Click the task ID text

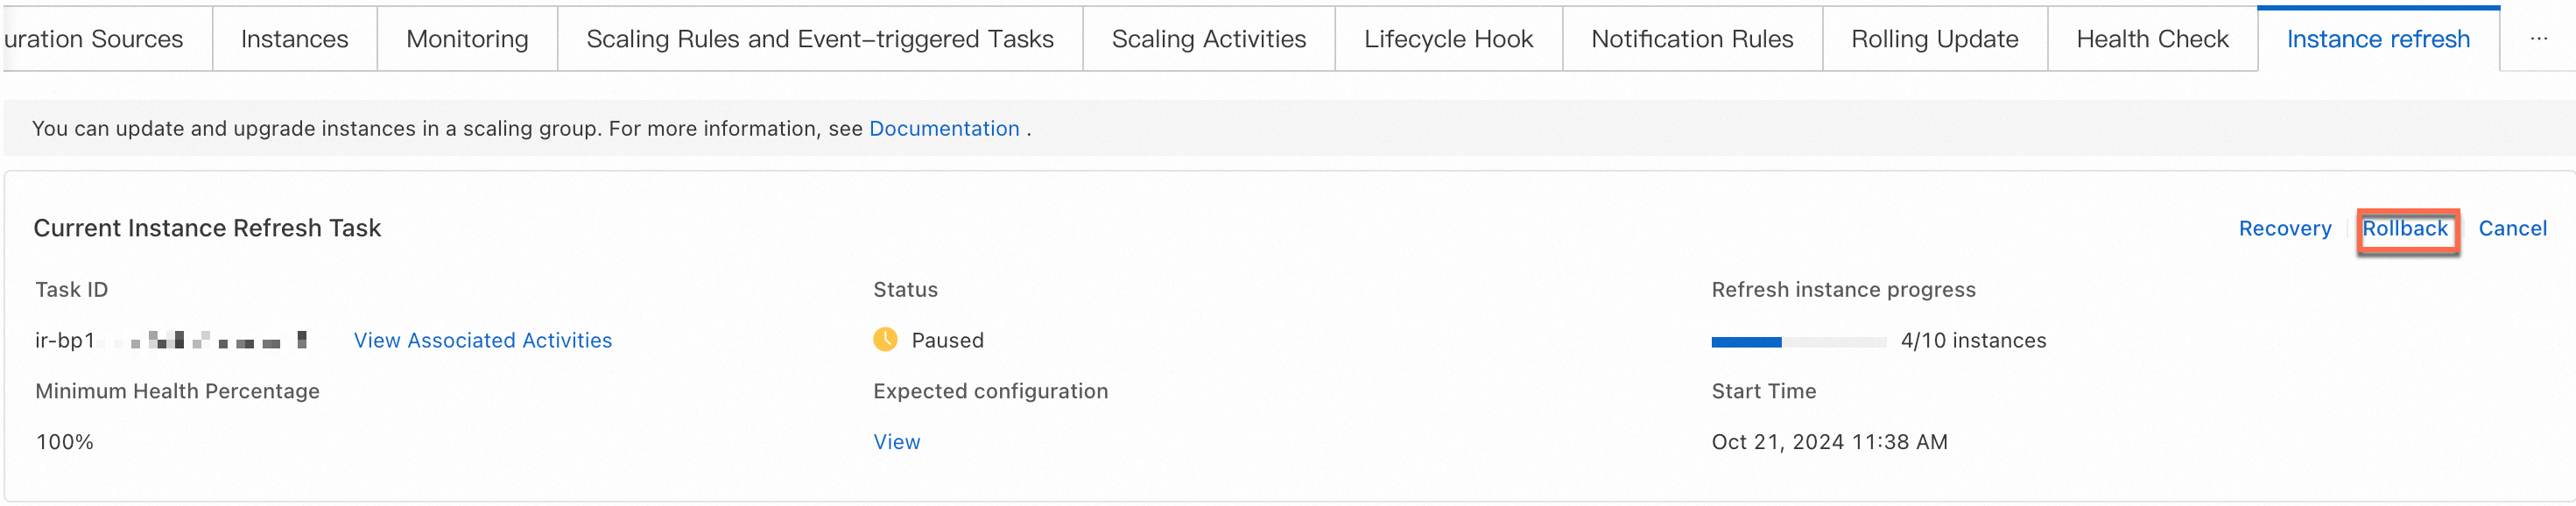click(x=170, y=341)
